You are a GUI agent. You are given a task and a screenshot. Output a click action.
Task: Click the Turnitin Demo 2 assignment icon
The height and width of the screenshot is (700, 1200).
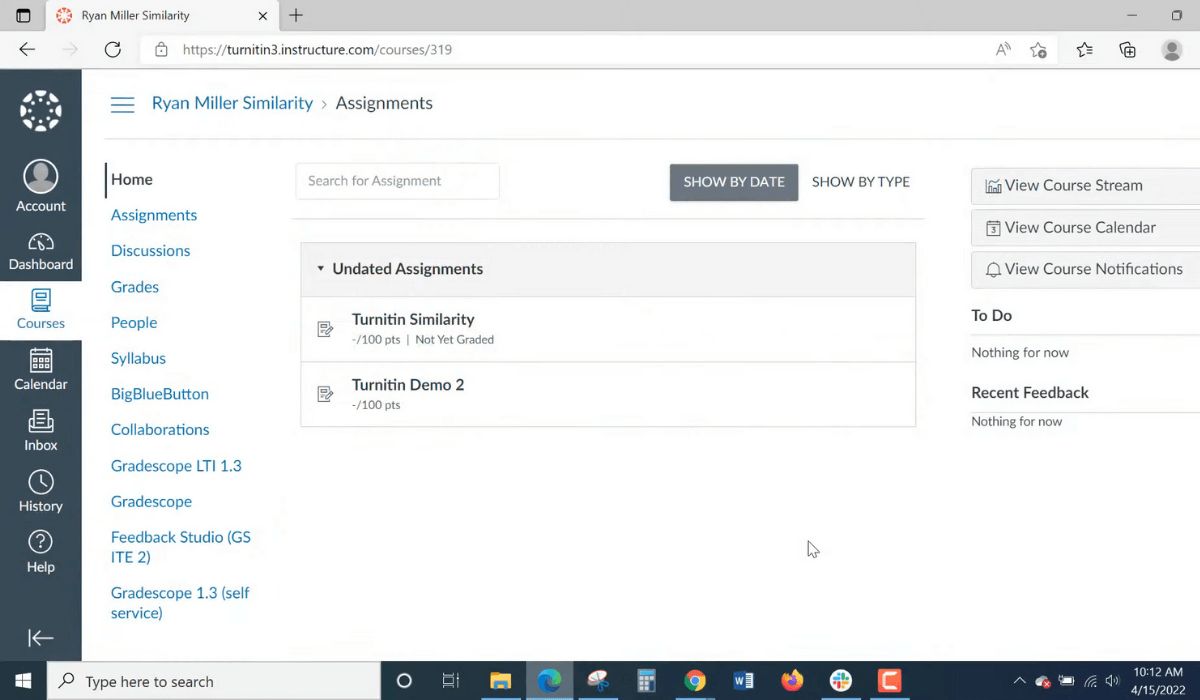pos(325,394)
